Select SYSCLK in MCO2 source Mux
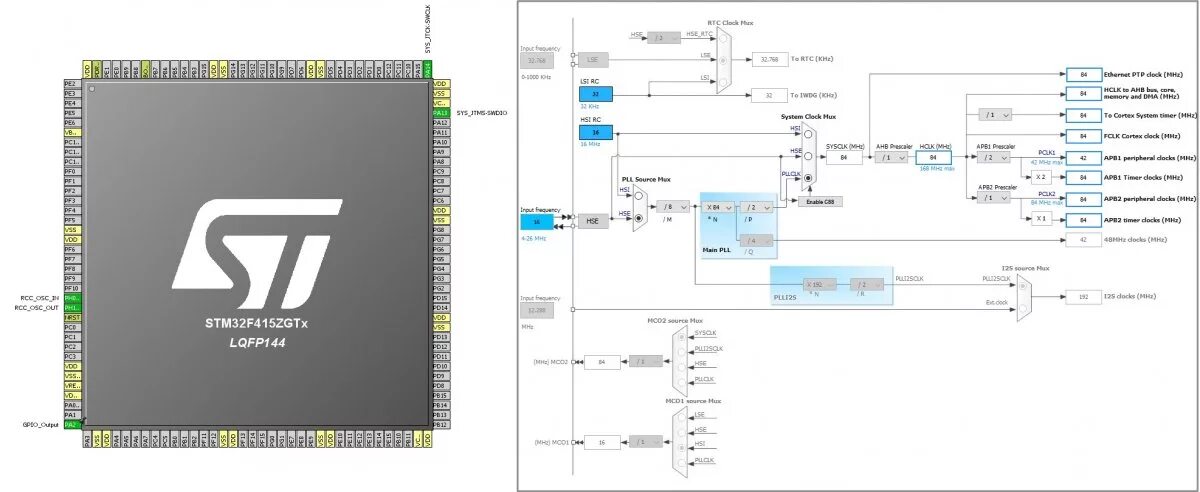 tap(683, 337)
